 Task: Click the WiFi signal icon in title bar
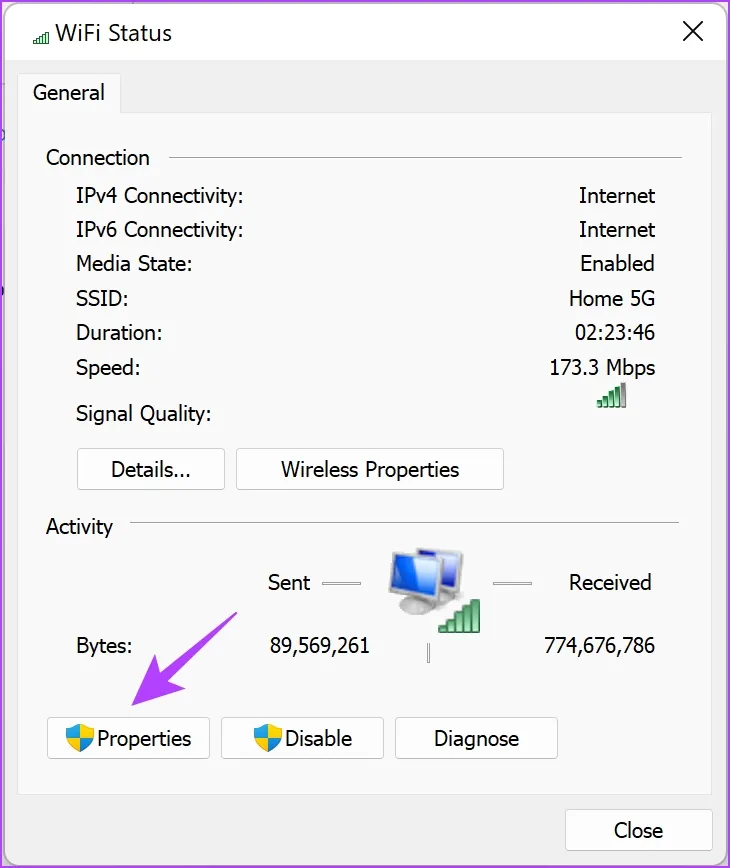pos(41,37)
